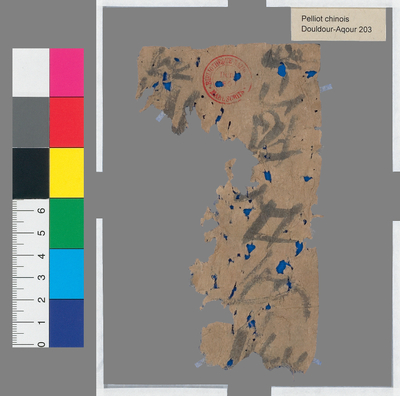Pick the yellow color patch

[67, 173]
